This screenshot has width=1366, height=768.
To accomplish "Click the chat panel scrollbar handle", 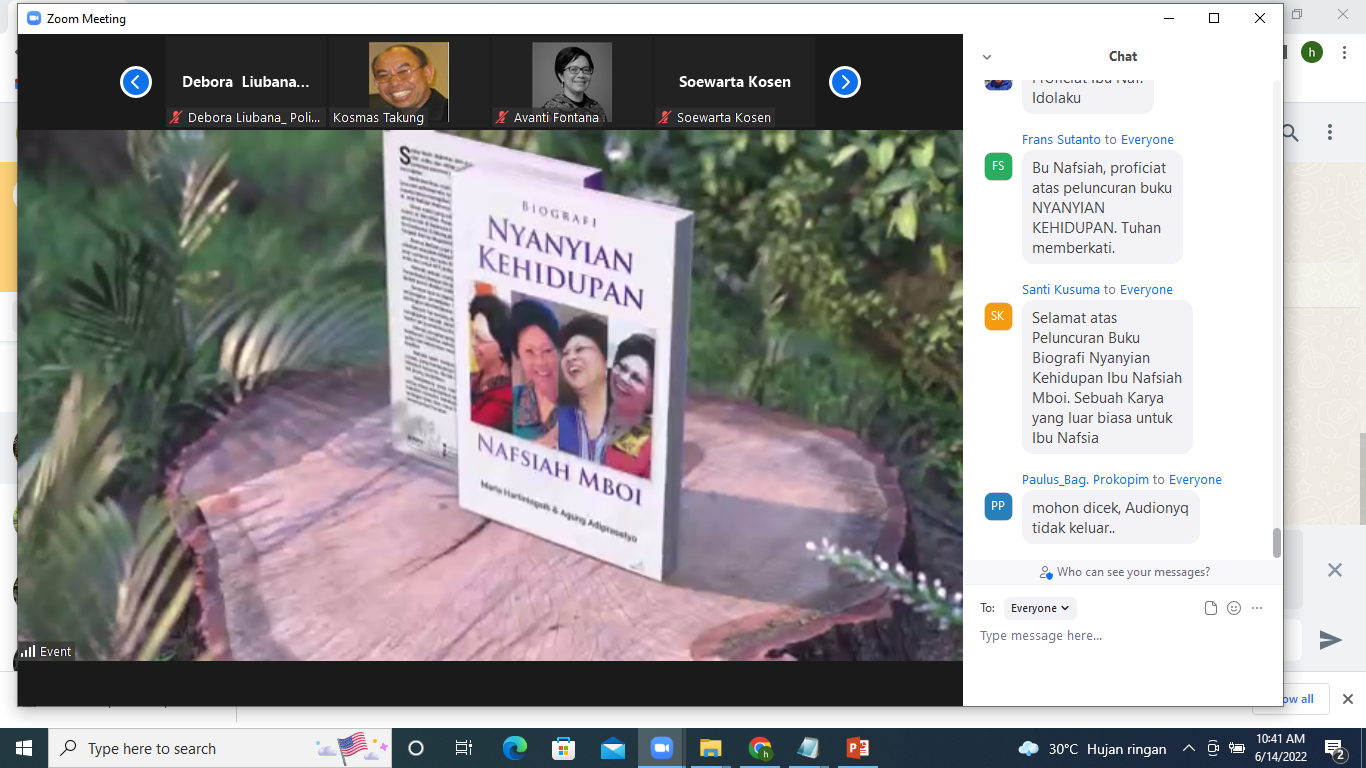I will [1276, 543].
